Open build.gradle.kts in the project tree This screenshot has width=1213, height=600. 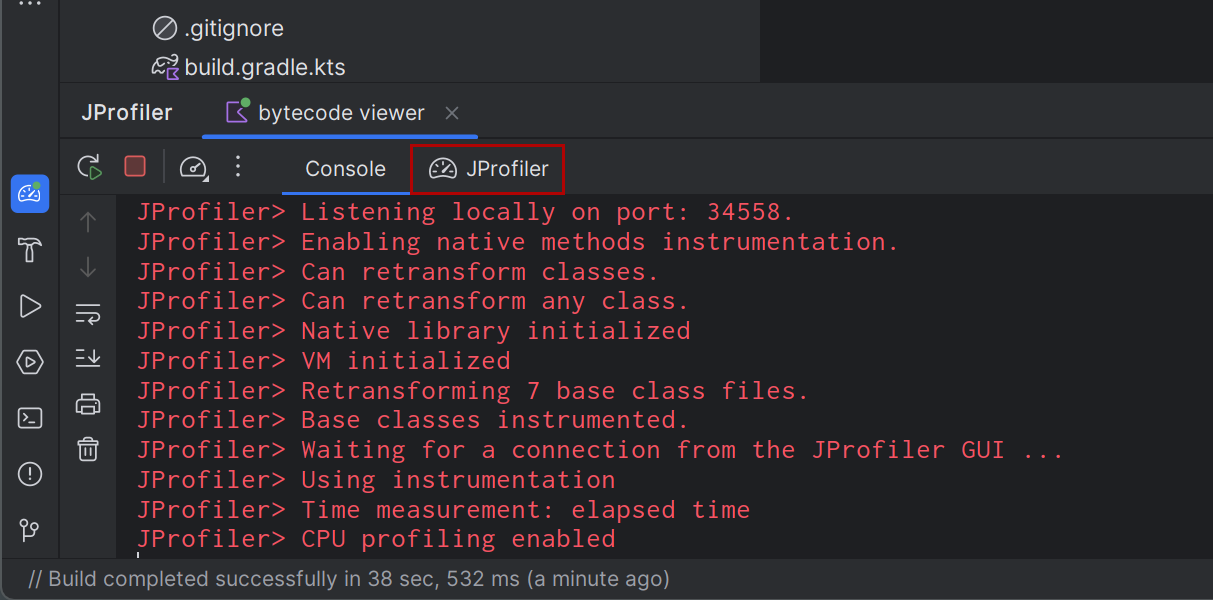[x=264, y=68]
